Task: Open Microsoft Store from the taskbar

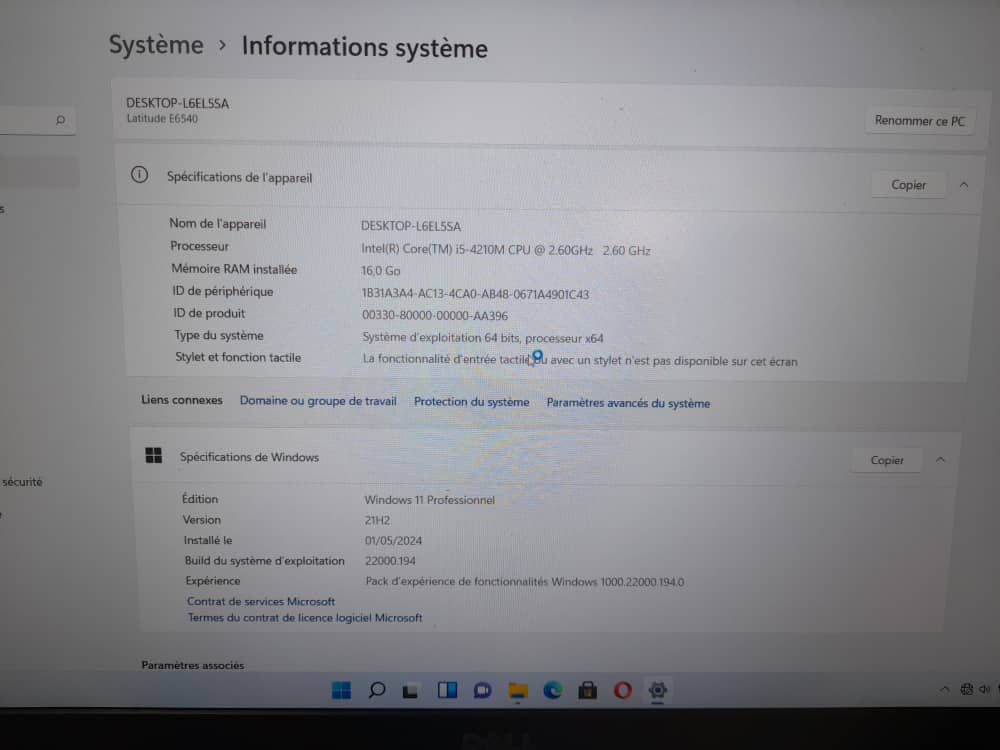Action: pyautogui.click(x=587, y=690)
